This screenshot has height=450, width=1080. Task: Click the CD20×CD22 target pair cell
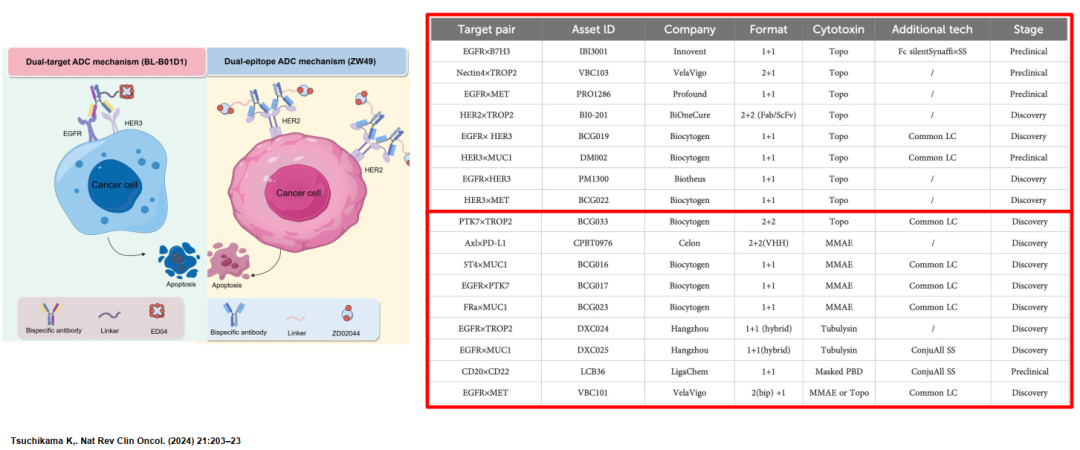486,371
